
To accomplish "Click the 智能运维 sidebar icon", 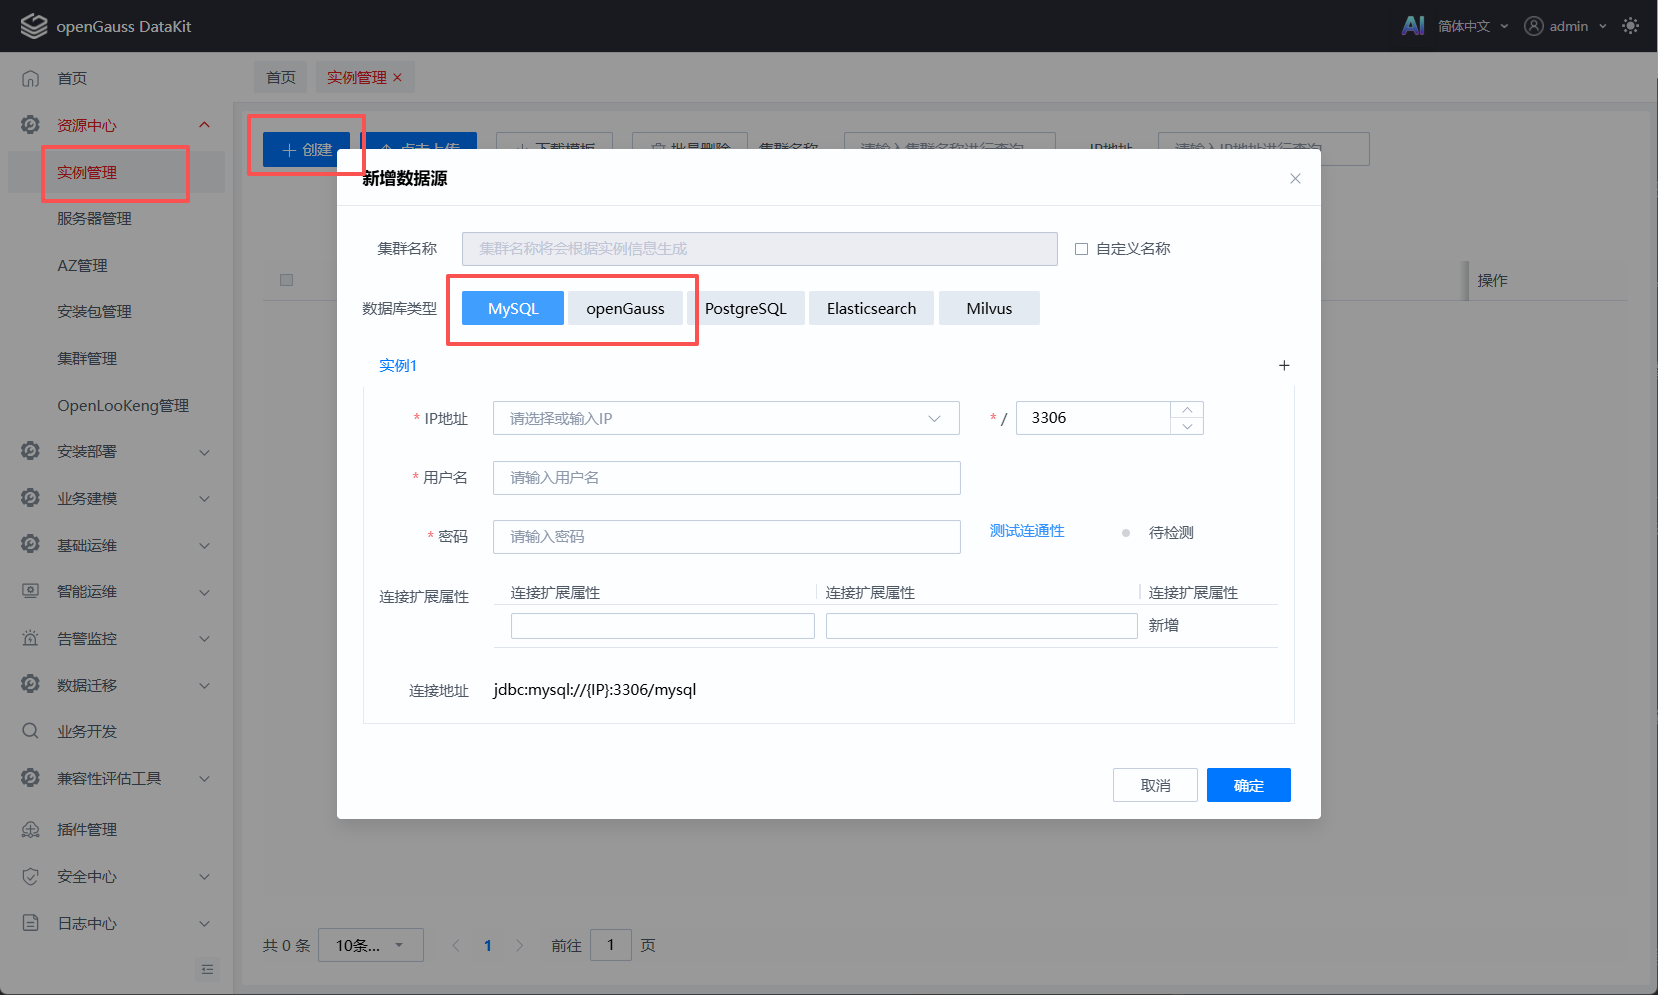I will [31, 591].
